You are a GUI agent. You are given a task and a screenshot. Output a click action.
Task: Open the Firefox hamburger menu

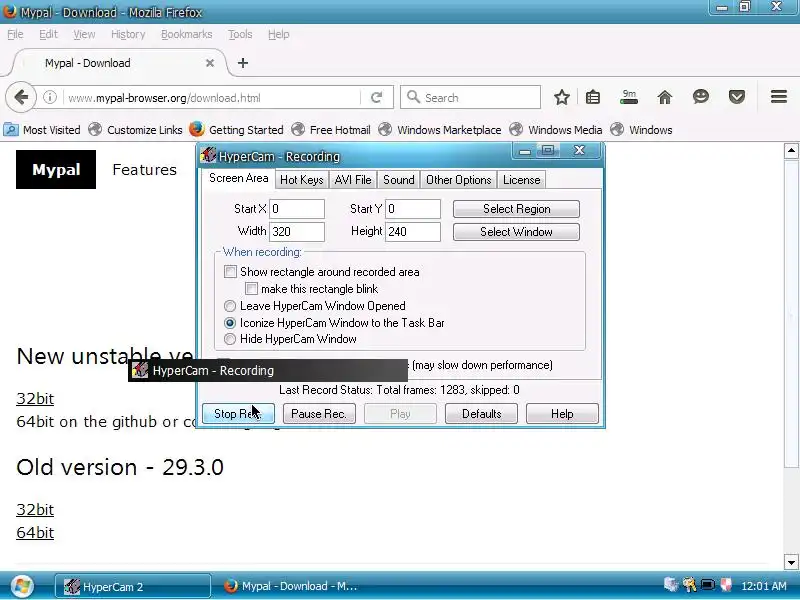point(779,97)
